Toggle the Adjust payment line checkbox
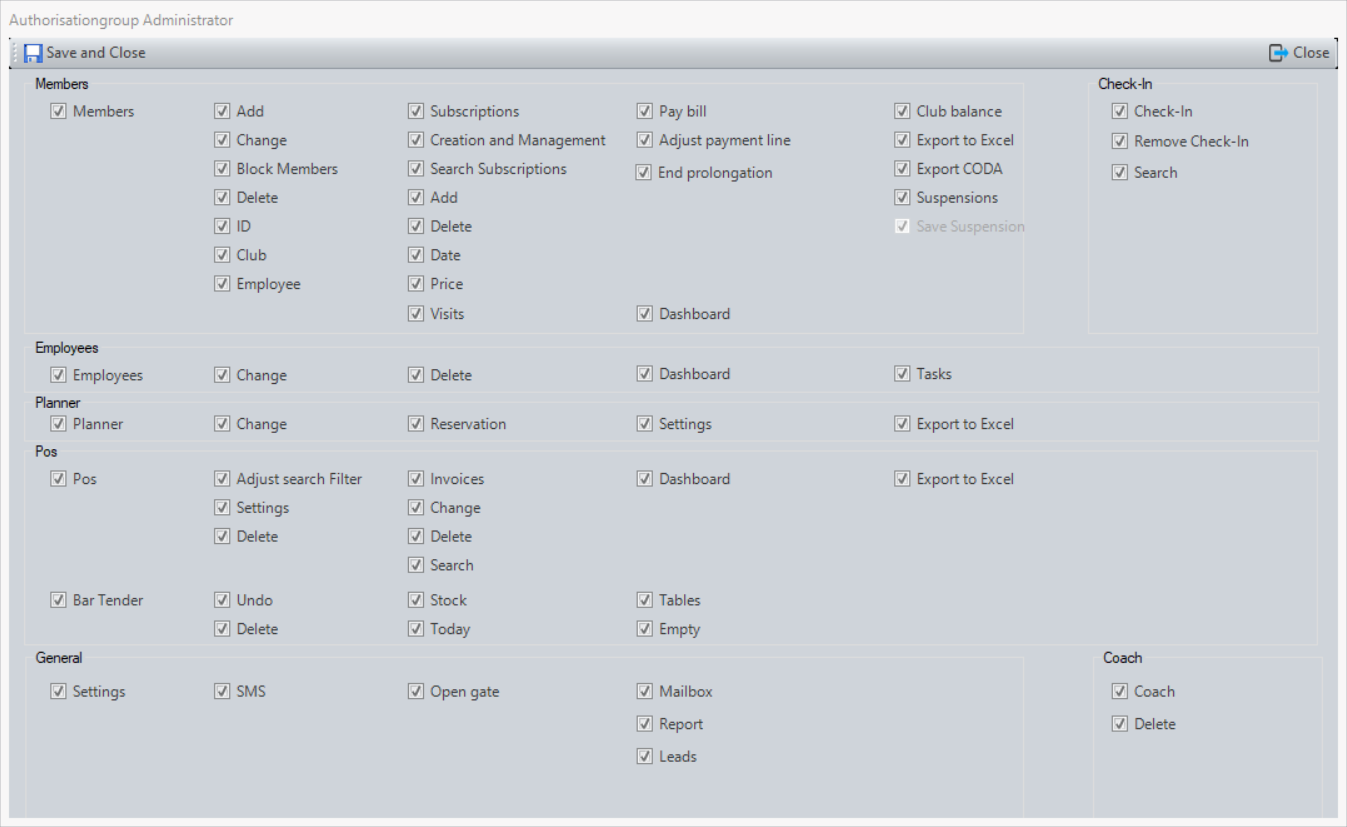Viewport: 1347px width, 827px height. pos(645,140)
